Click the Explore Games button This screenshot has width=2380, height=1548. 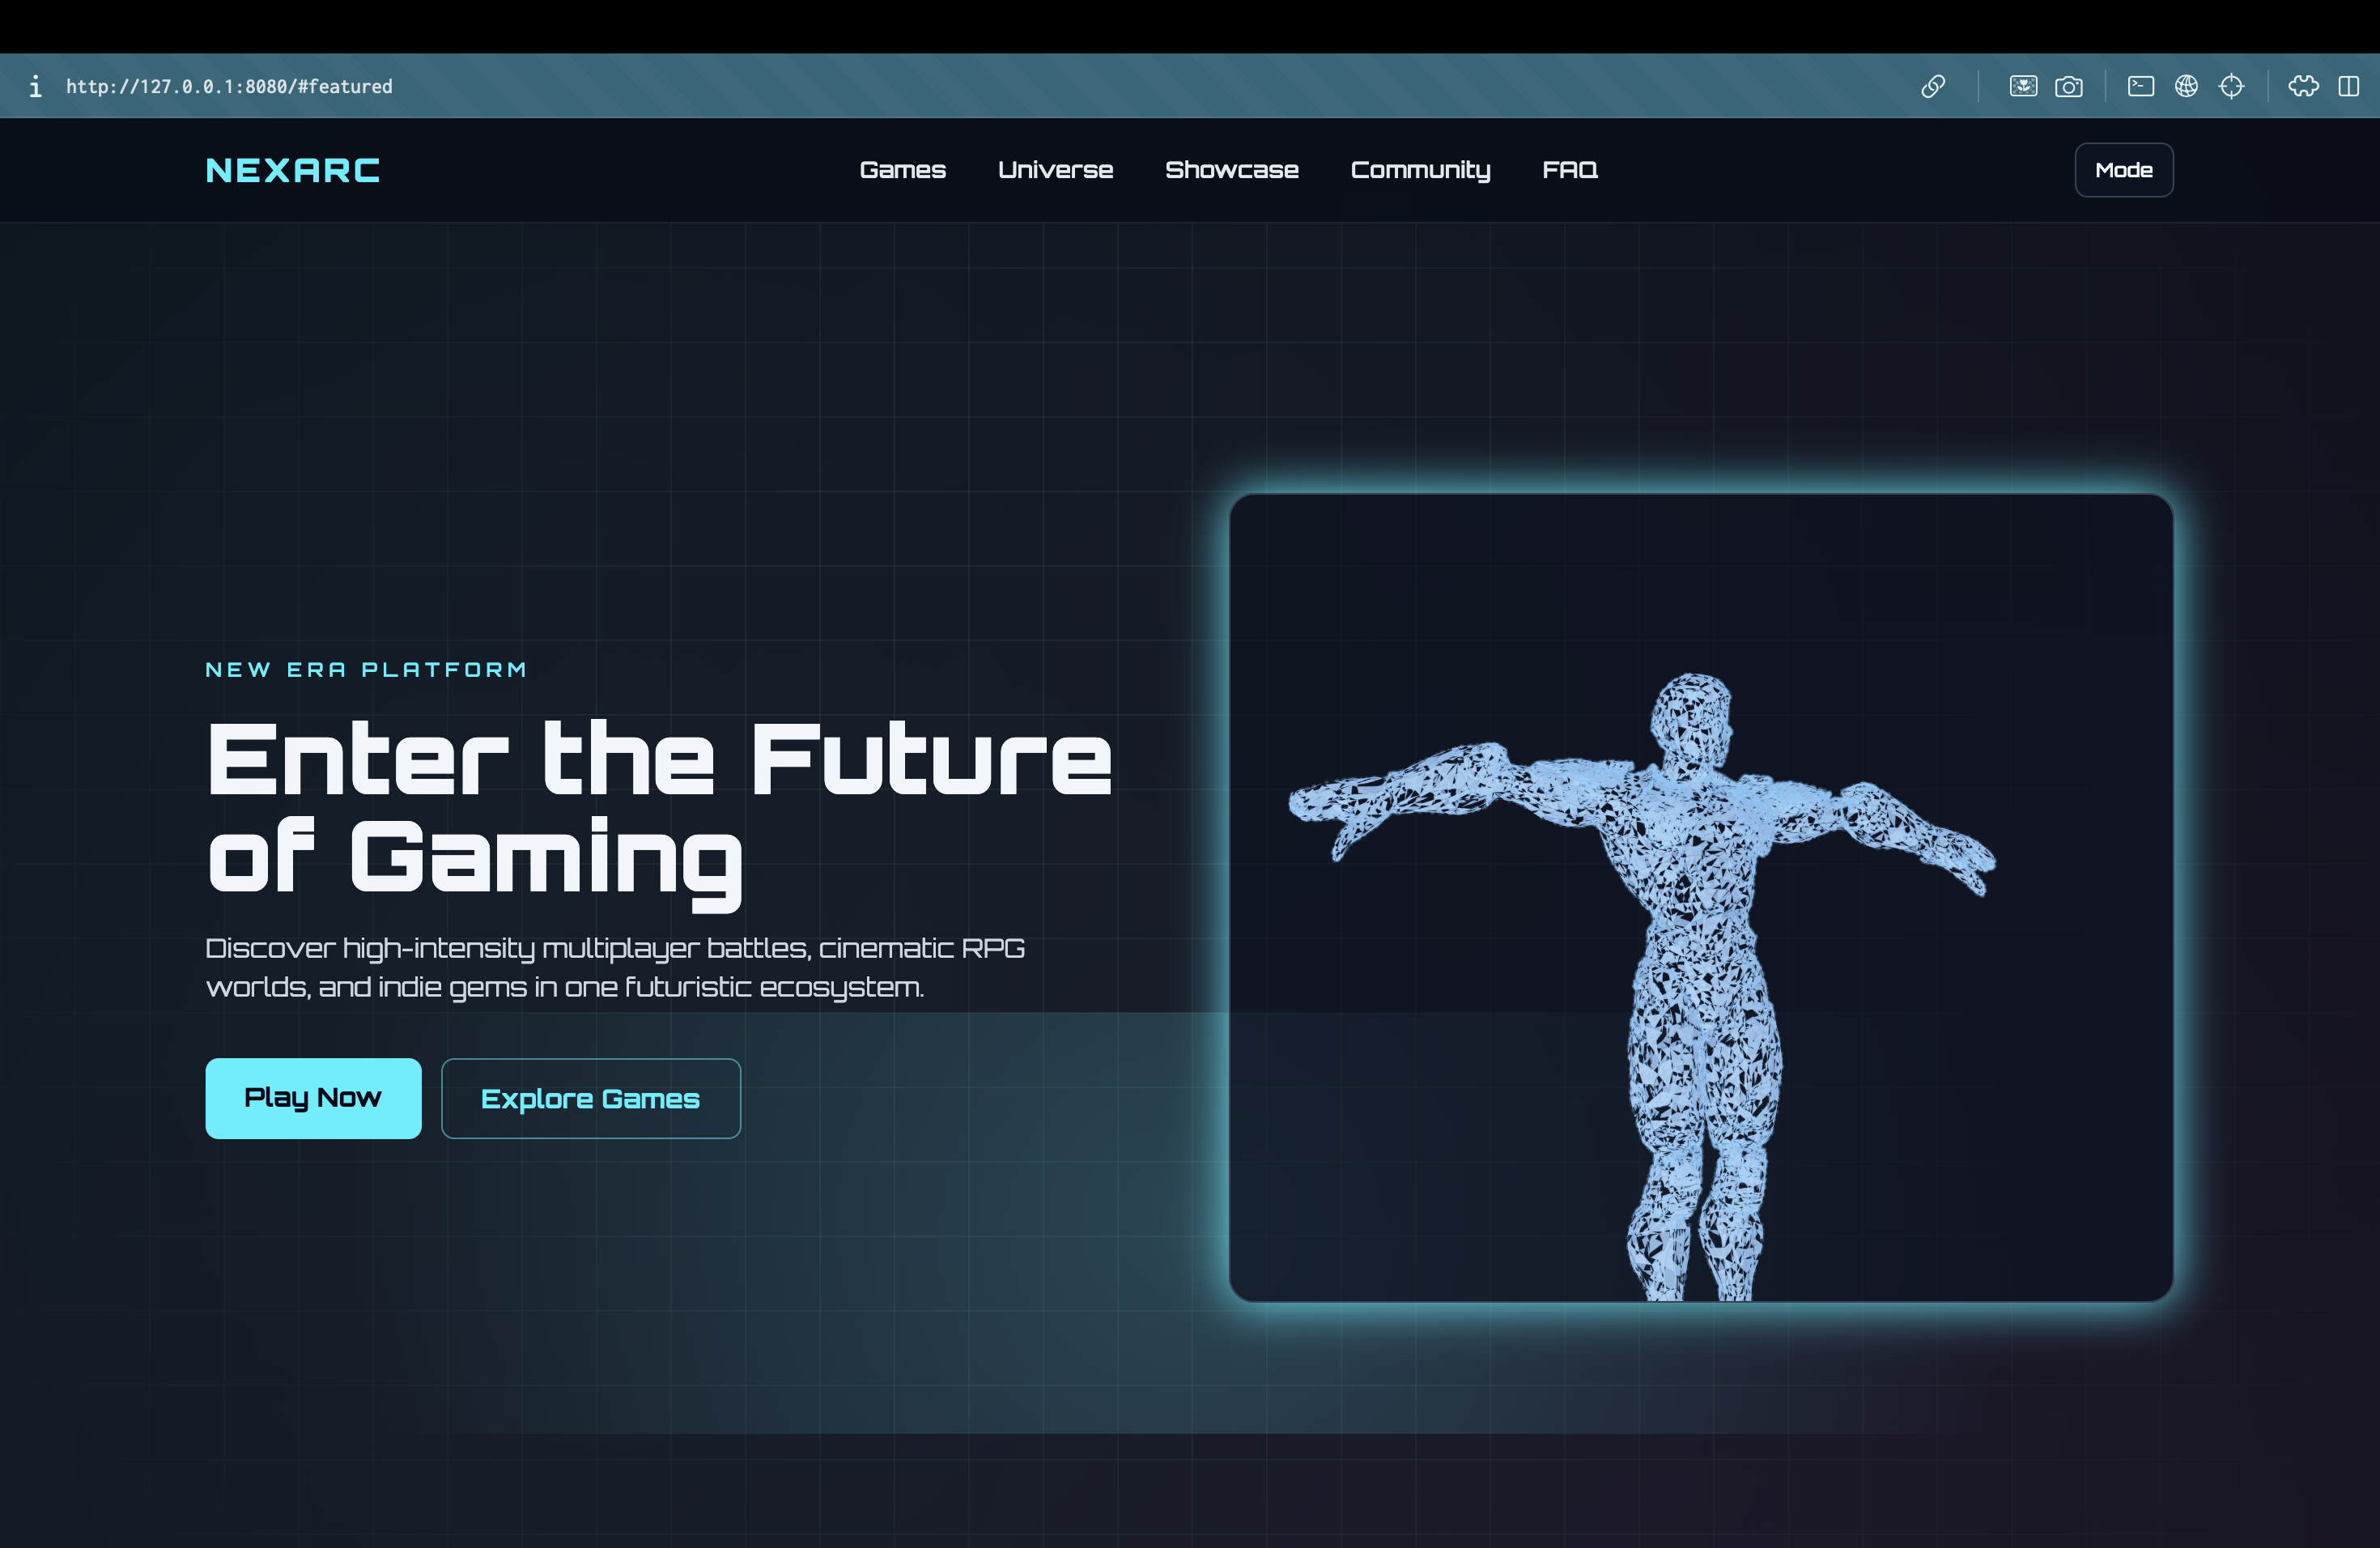(x=590, y=1098)
